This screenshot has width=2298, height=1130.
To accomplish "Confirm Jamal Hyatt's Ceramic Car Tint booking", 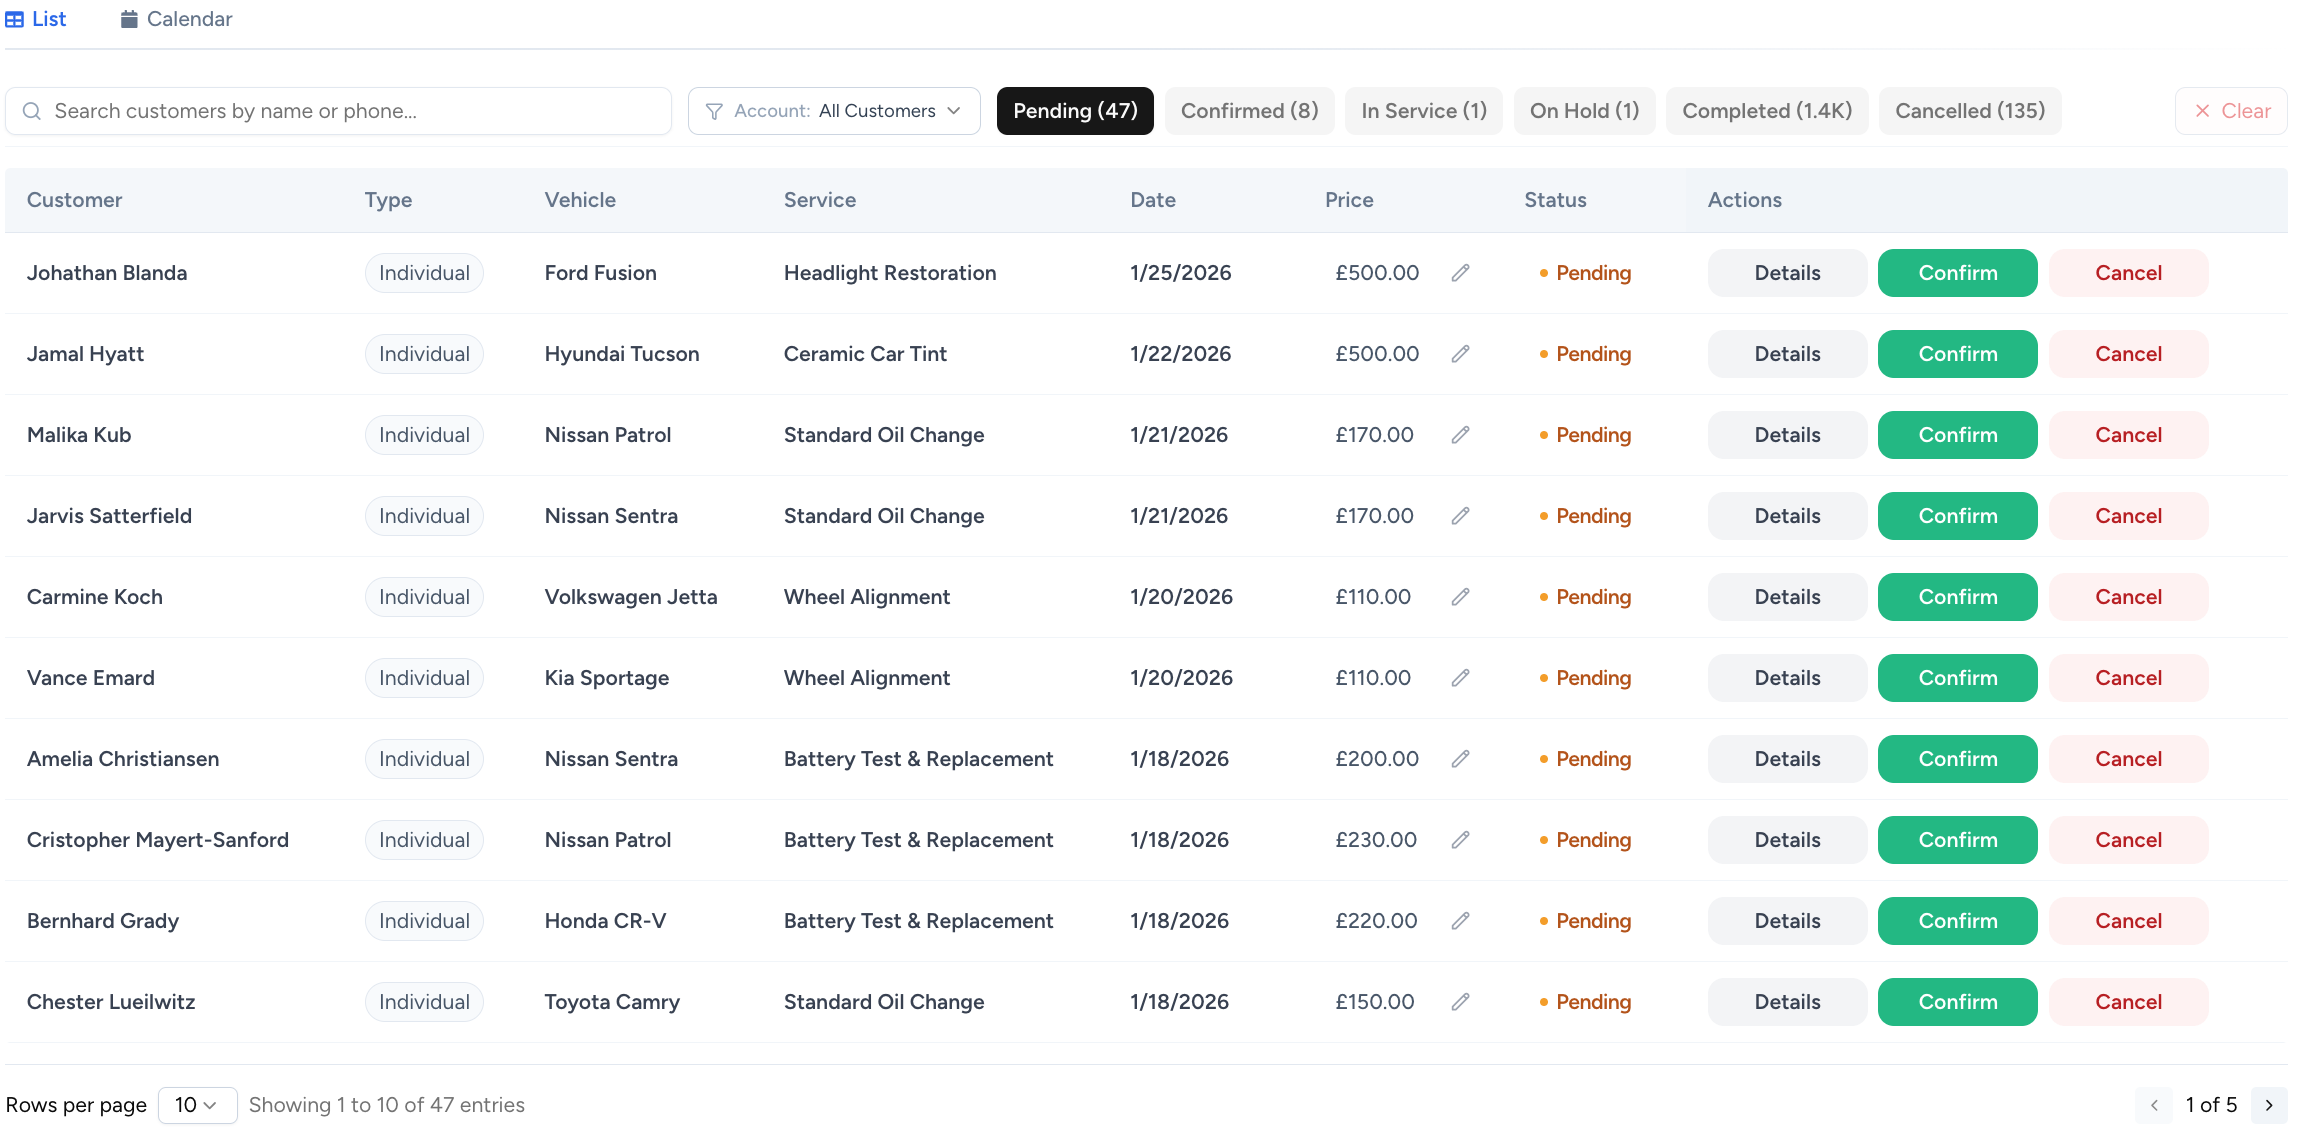I will coord(1955,353).
